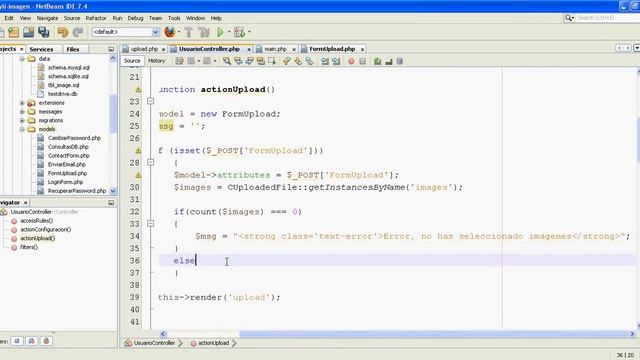Toggle Bookmark in editor toolbar
640x360 pixels.
[x=309, y=61]
